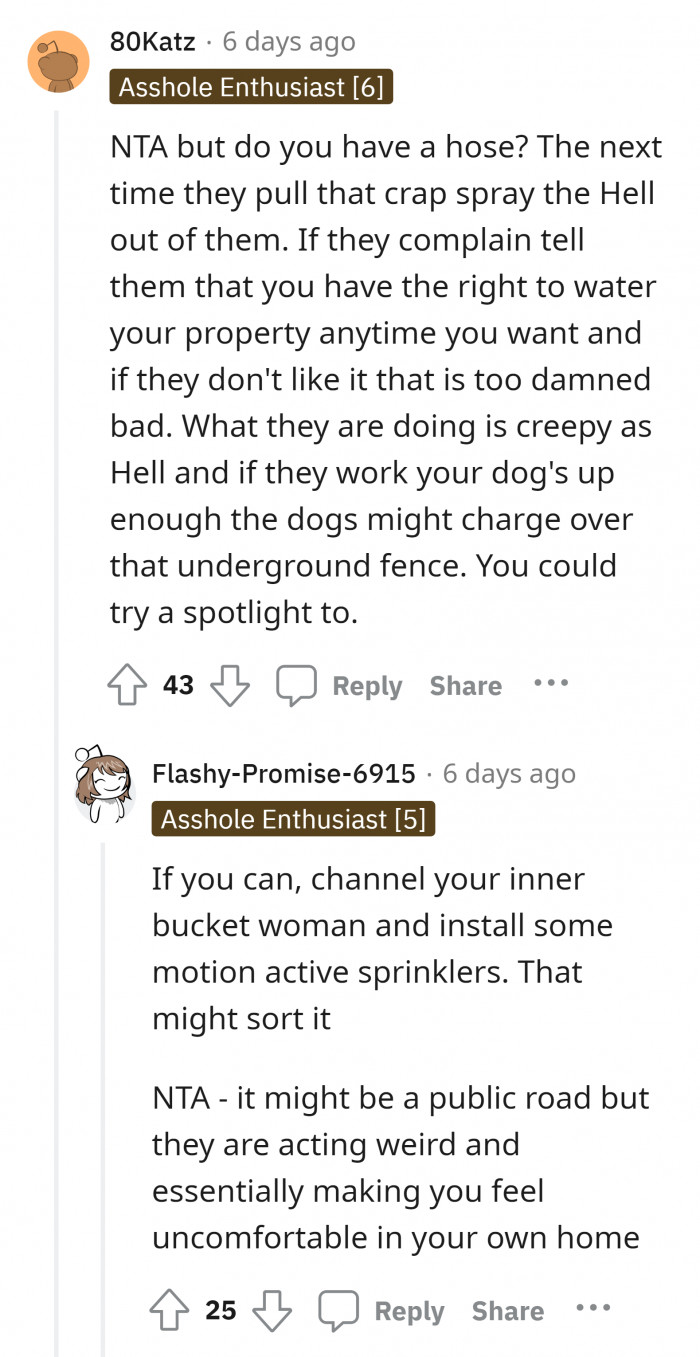Reply to the motion sprinklers comment

tap(408, 1311)
